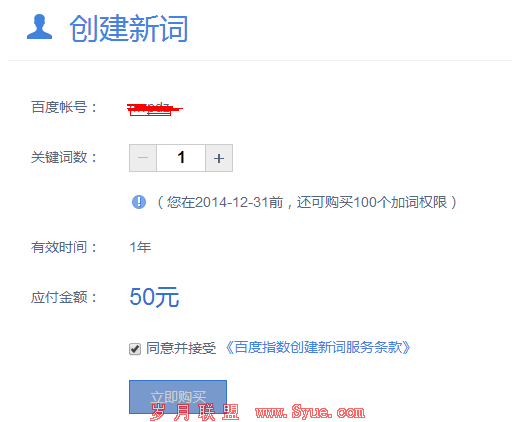Focus the keyword quantity field showing 1
This screenshot has height=422, width=512.
[181, 158]
